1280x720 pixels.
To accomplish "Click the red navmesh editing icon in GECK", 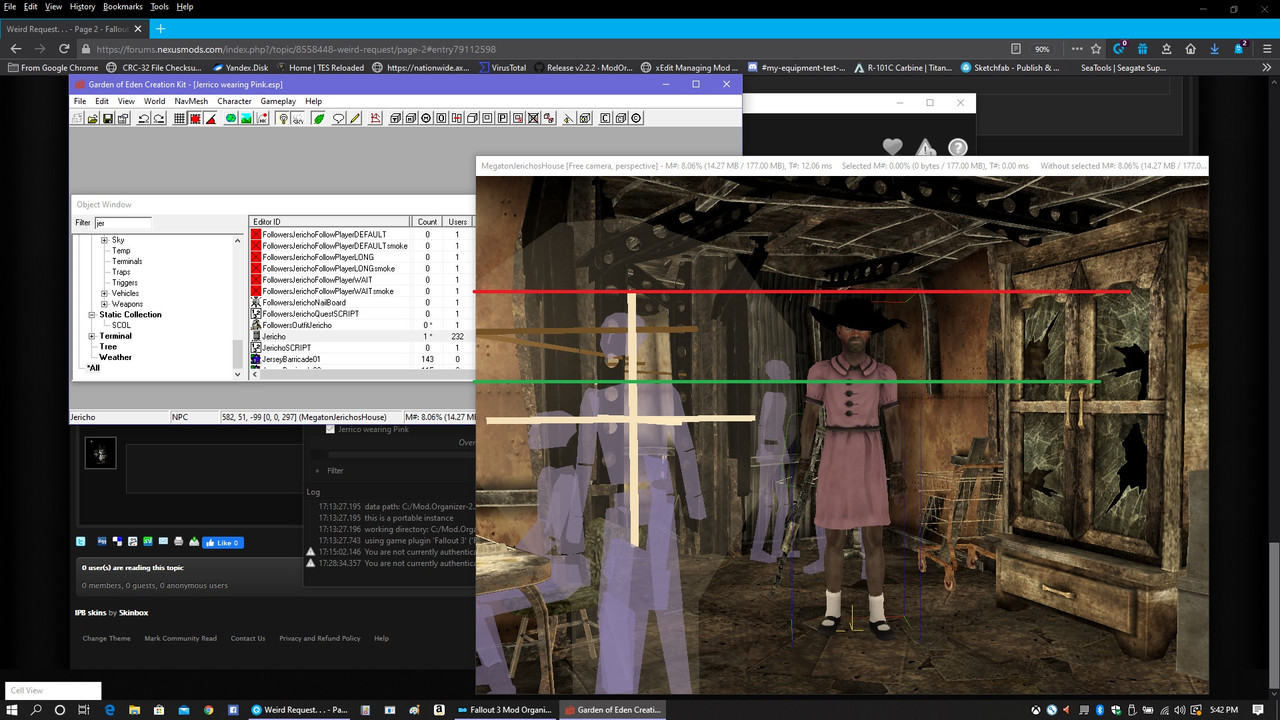I will click(x=375, y=118).
